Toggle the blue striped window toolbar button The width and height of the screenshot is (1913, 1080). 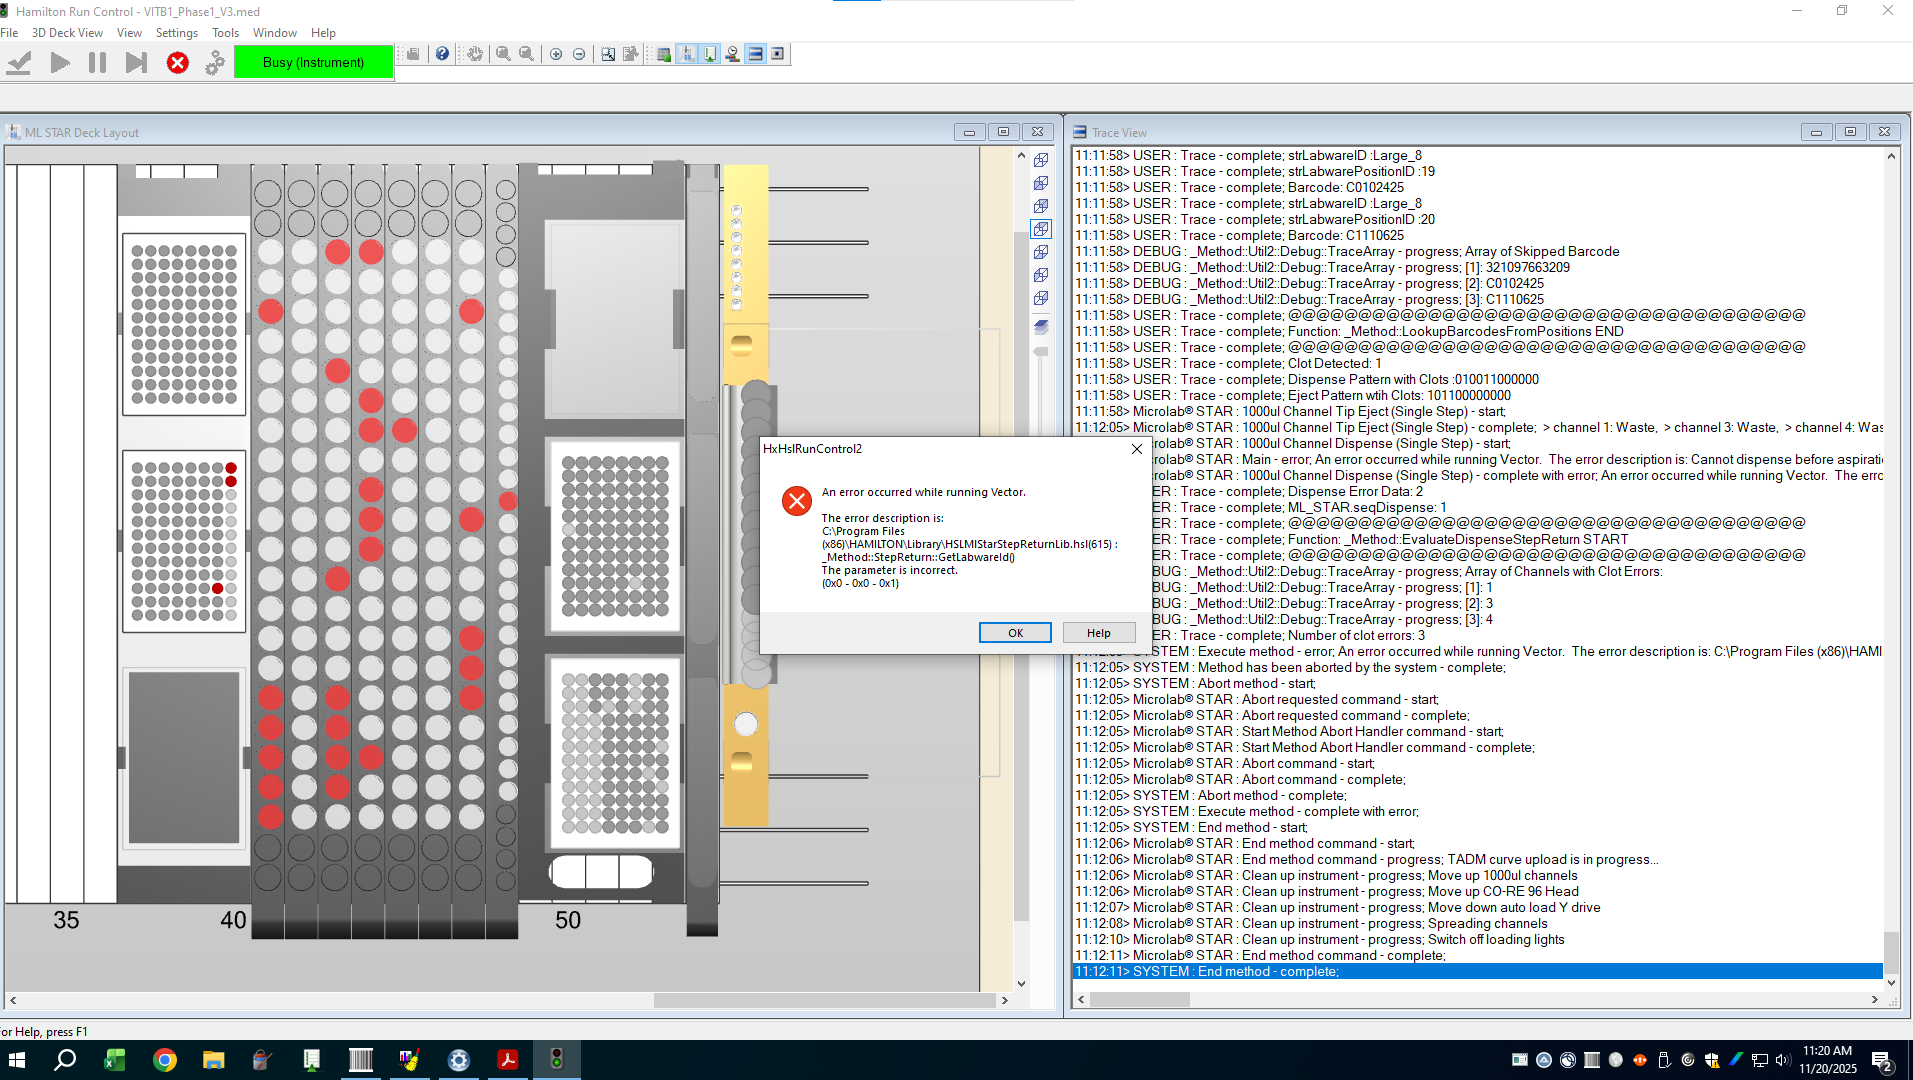pos(756,54)
